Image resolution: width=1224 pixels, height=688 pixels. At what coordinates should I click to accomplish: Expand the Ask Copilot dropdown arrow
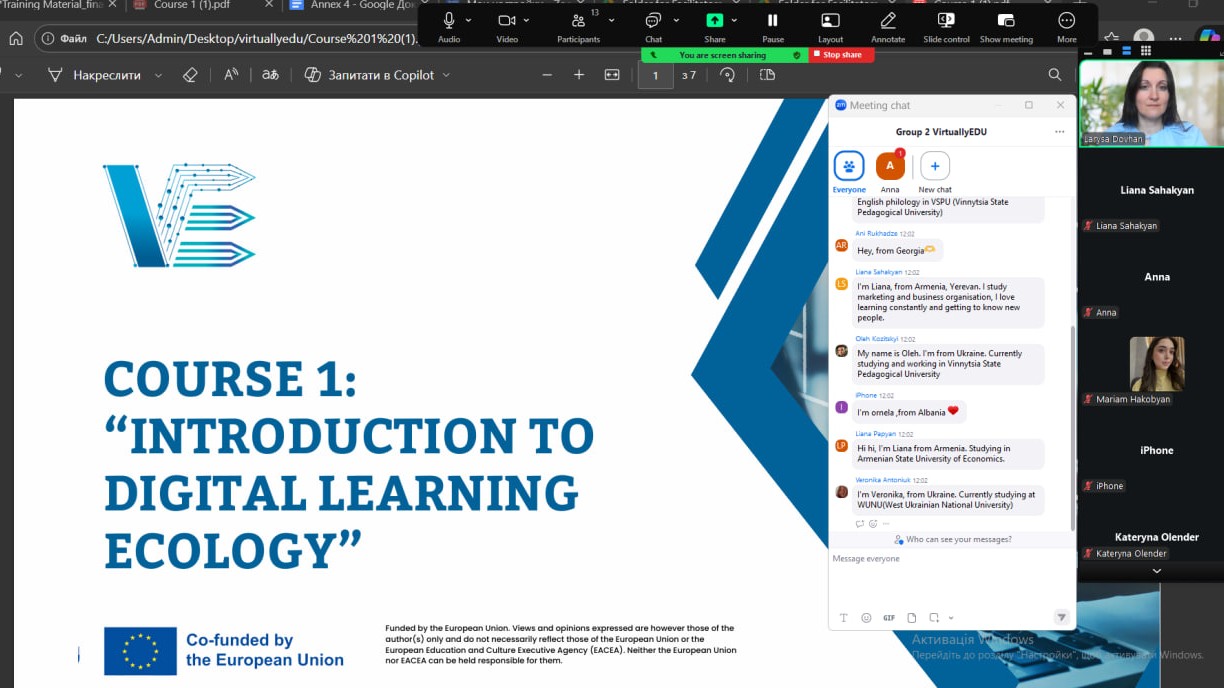[x=446, y=75]
